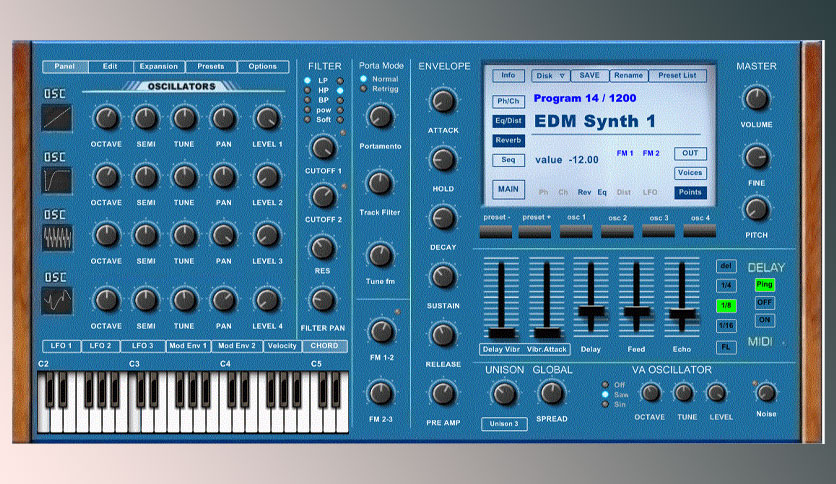This screenshot has height=484, width=836.
Task: Select the BP filter type radio
Action: click(x=308, y=100)
